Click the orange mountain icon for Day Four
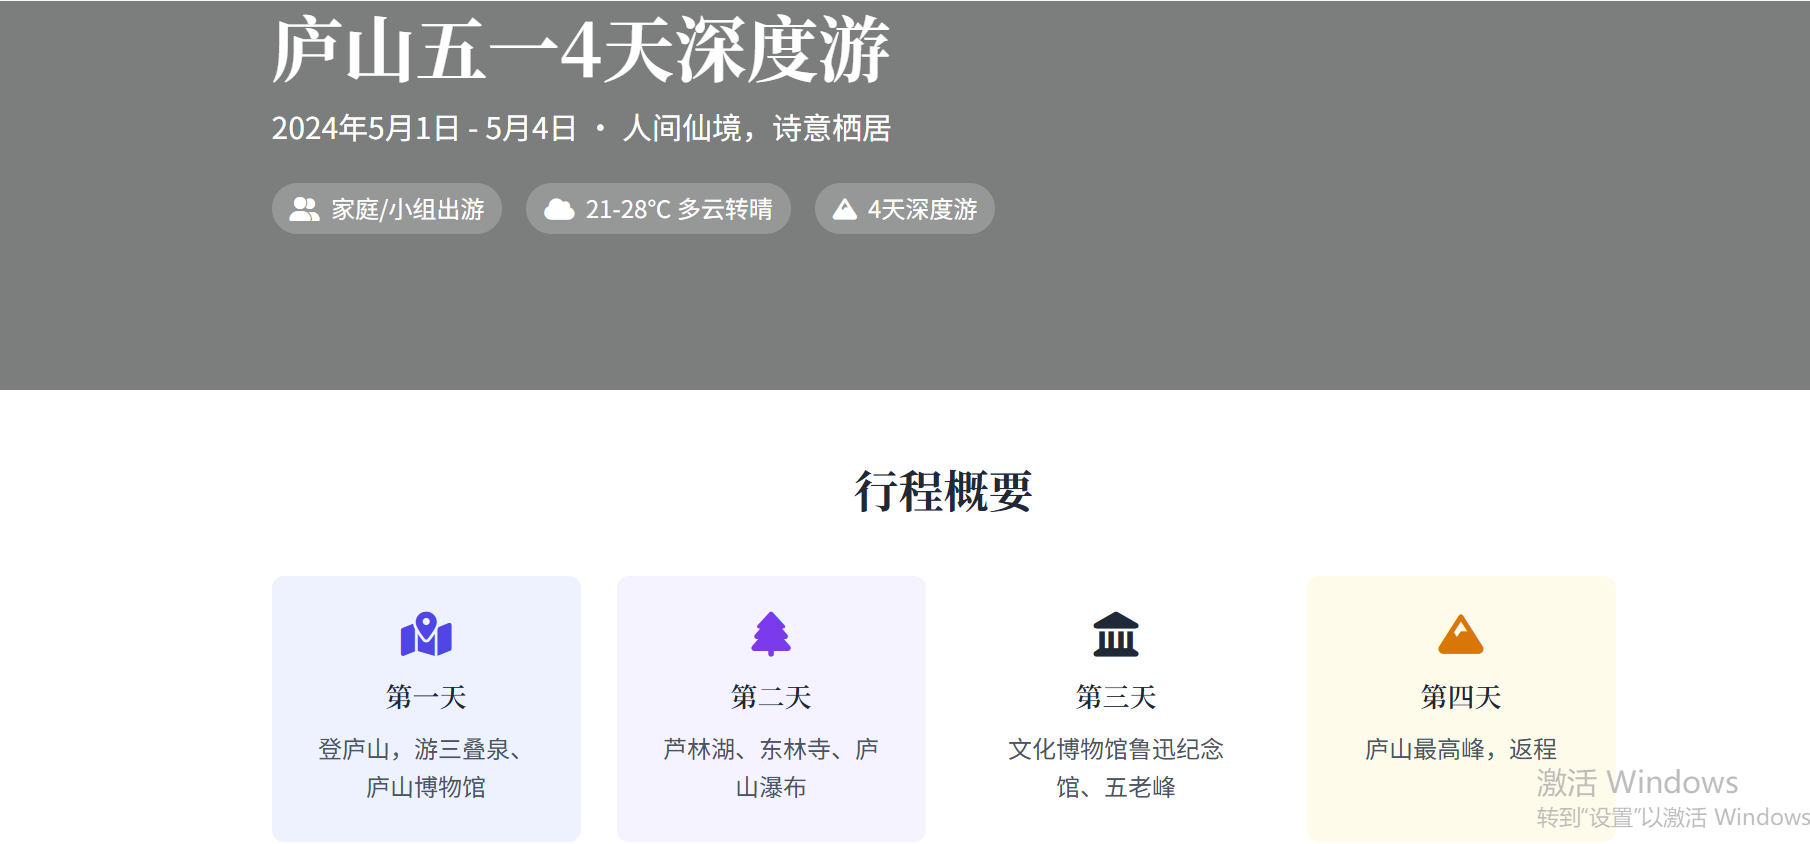 point(1461,634)
